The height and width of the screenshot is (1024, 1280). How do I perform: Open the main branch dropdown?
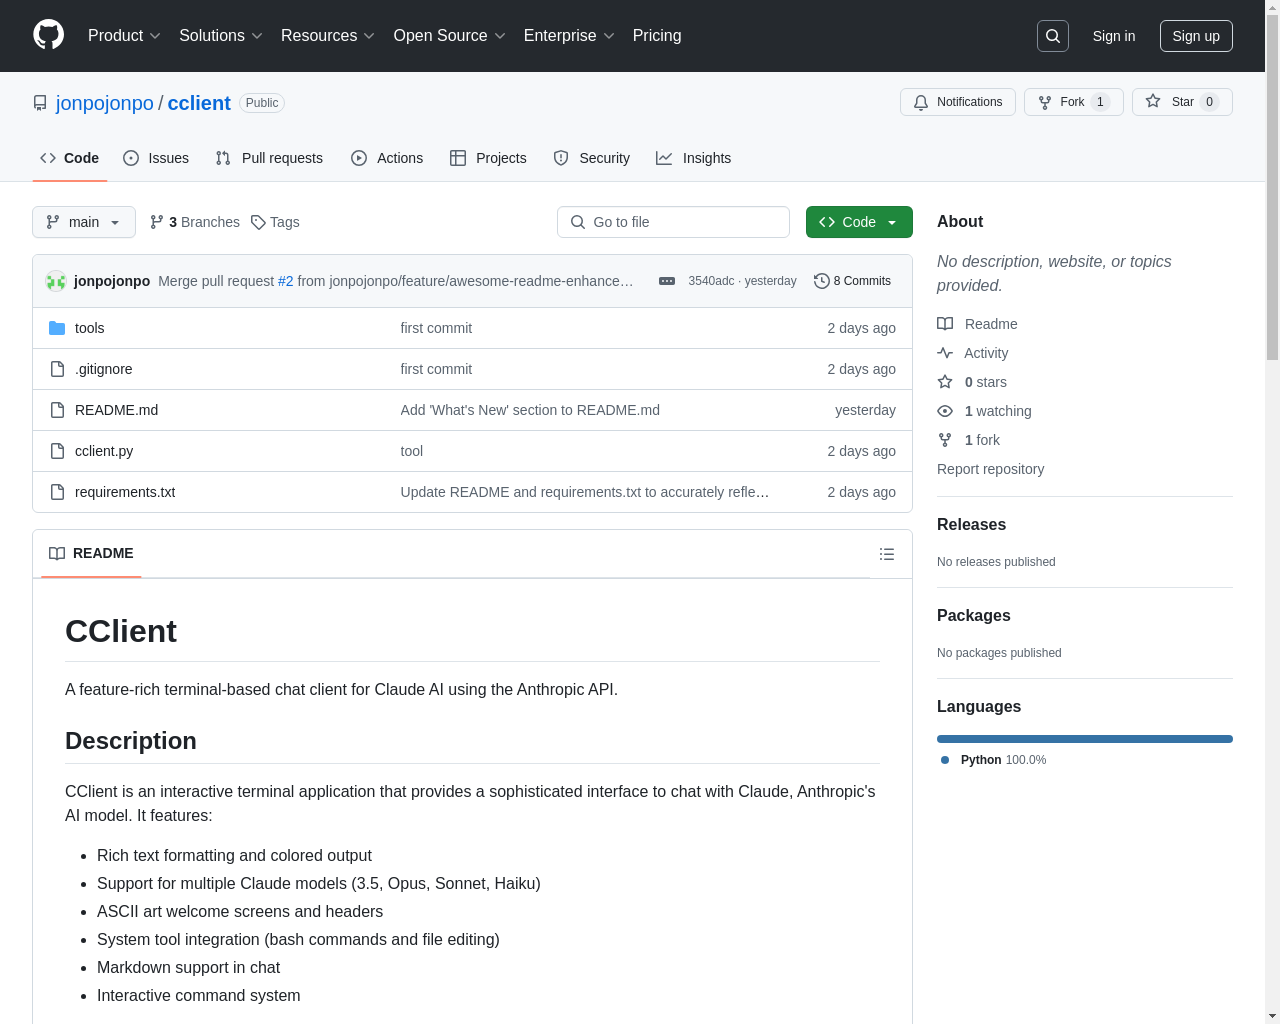tap(84, 222)
